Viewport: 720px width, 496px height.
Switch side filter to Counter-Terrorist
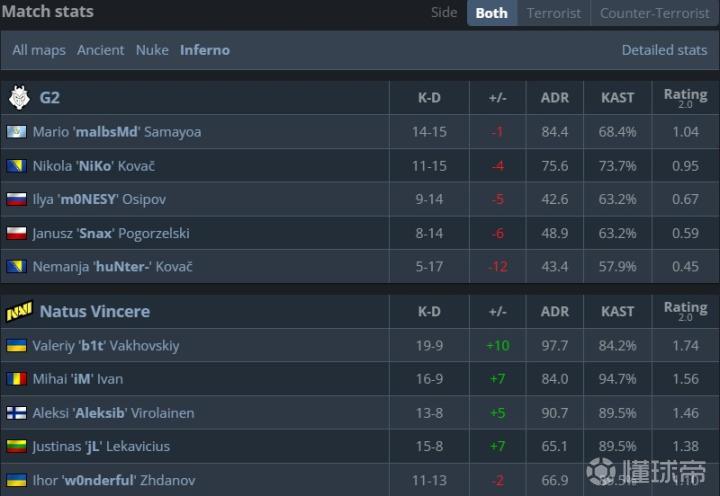tap(655, 13)
